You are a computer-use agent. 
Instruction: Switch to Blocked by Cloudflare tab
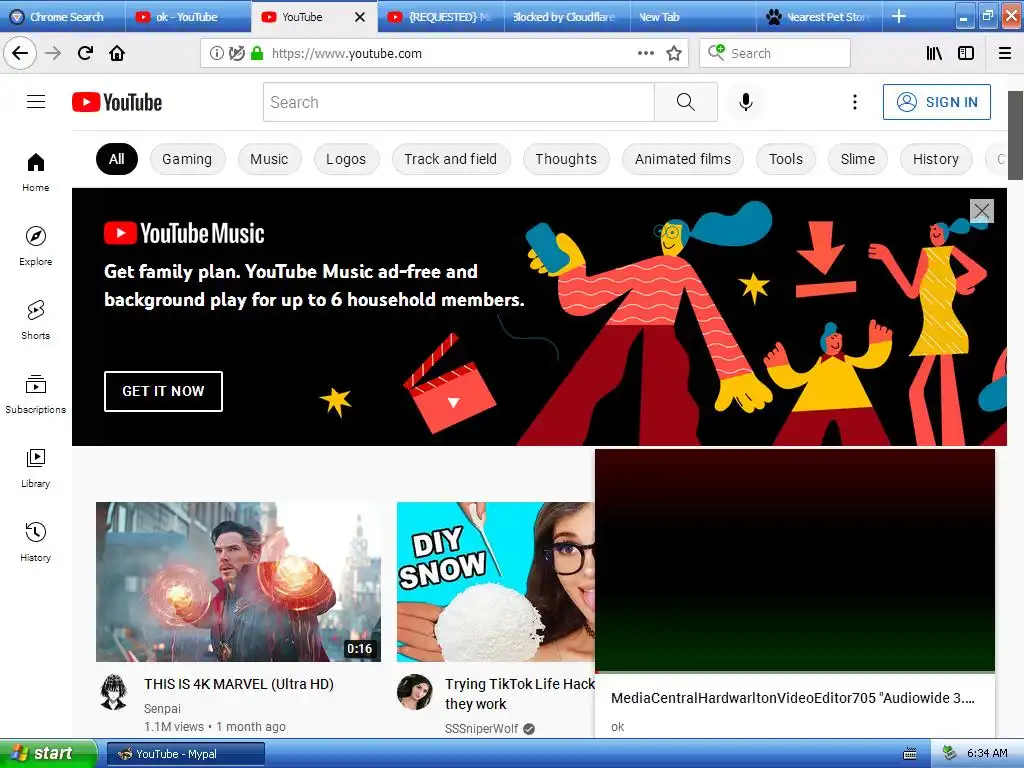tap(567, 16)
